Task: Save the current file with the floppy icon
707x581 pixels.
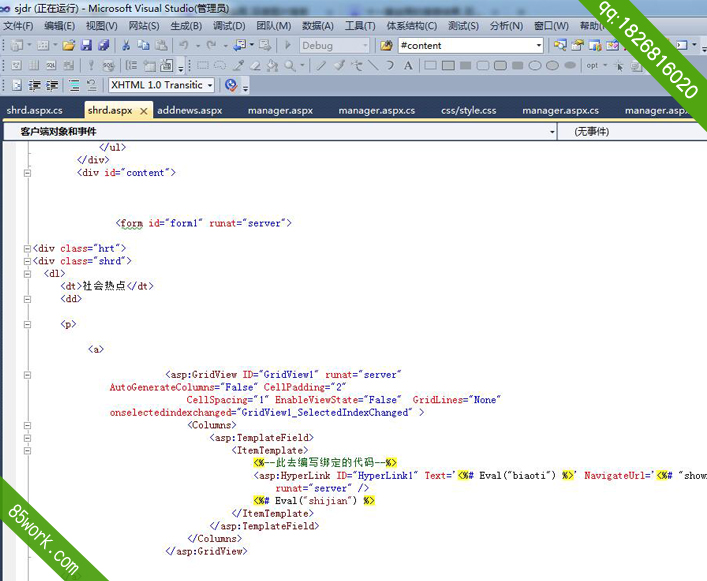Action: pyautogui.click(x=86, y=45)
